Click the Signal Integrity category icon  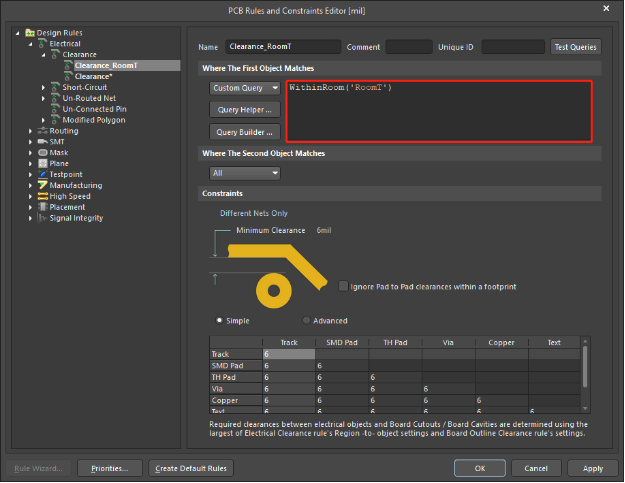[43, 218]
